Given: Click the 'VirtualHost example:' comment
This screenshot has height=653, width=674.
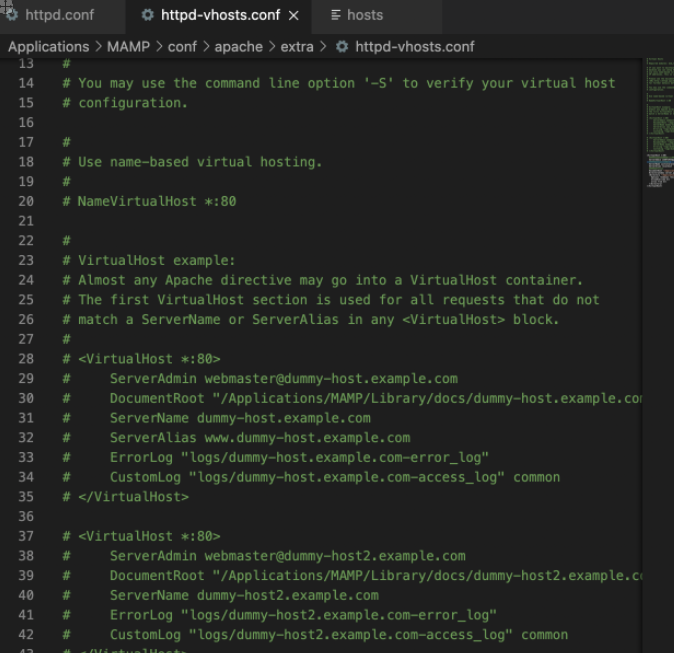Looking at the screenshot, I should 149,261.
